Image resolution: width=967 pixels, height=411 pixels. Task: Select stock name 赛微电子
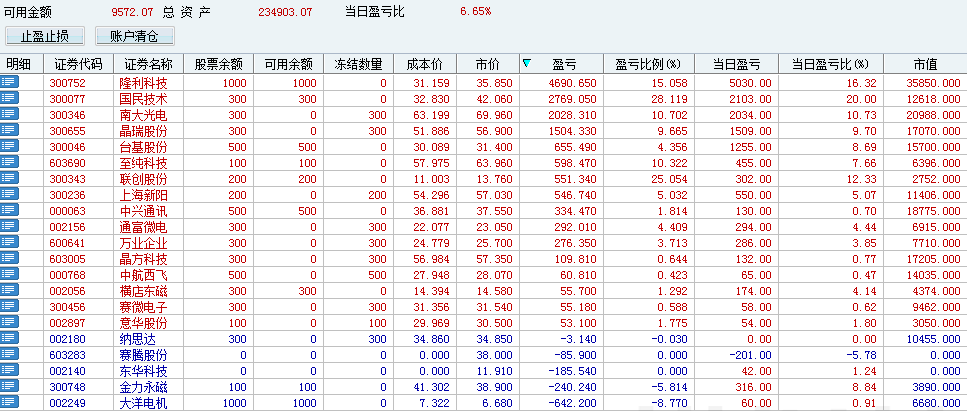tap(143, 308)
